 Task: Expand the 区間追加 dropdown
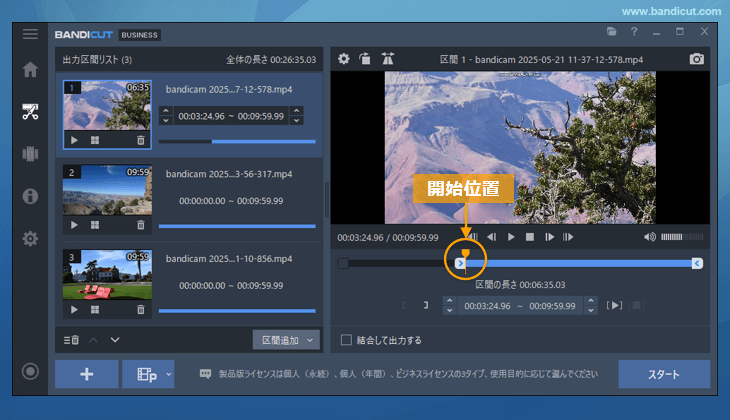[x=310, y=340]
